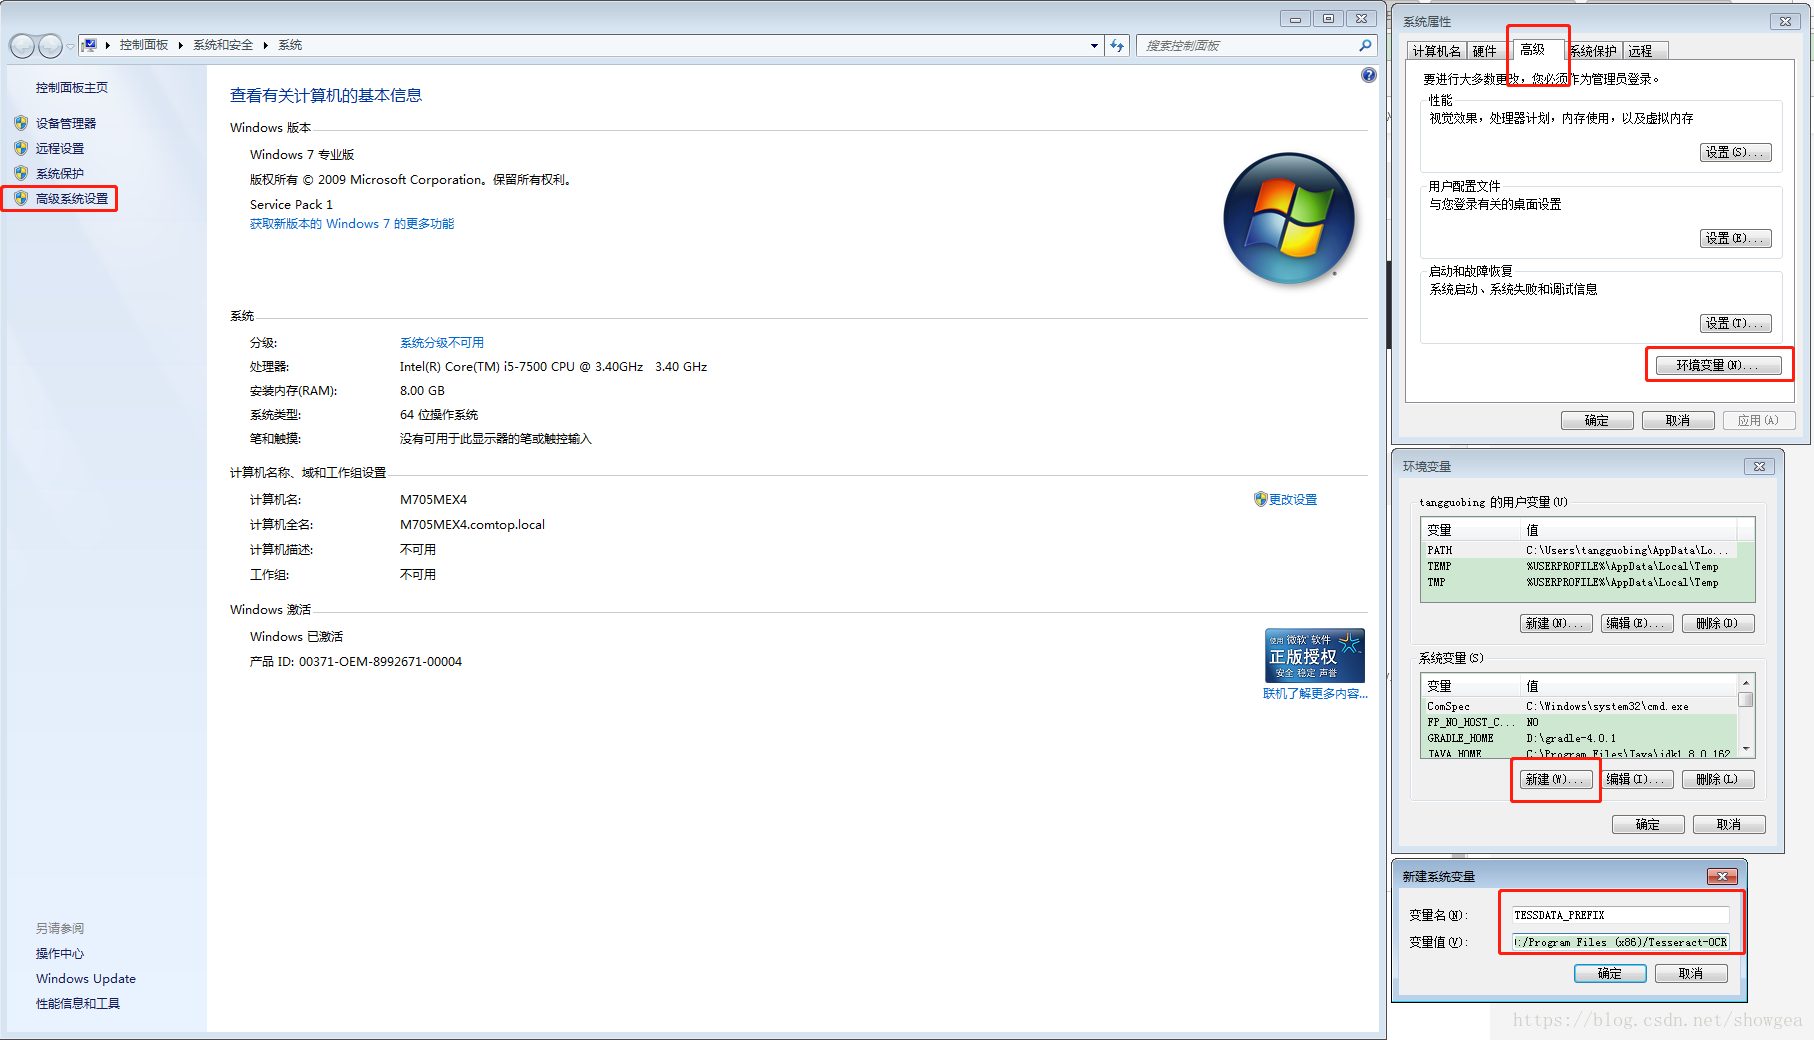Viewport: 1814px width, 1040px height.
Task: Select the 高级 tab in 系统属性
Action: 1533,50
